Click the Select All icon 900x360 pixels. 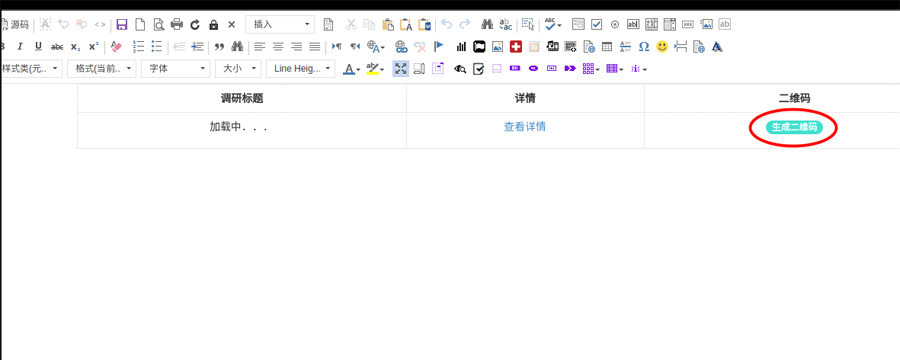pyautogui.click(x=528, y=25)
